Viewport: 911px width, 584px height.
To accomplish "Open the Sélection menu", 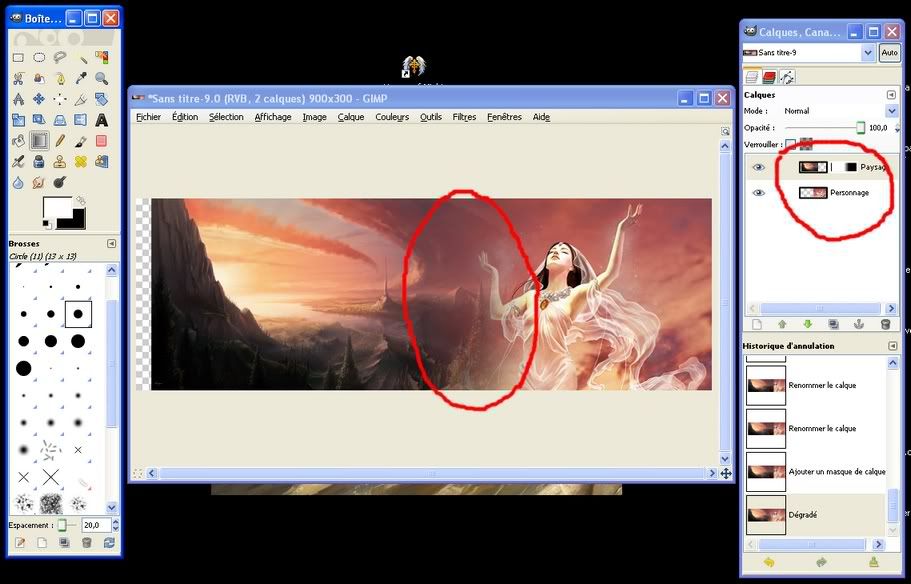I will coord(226,117).
